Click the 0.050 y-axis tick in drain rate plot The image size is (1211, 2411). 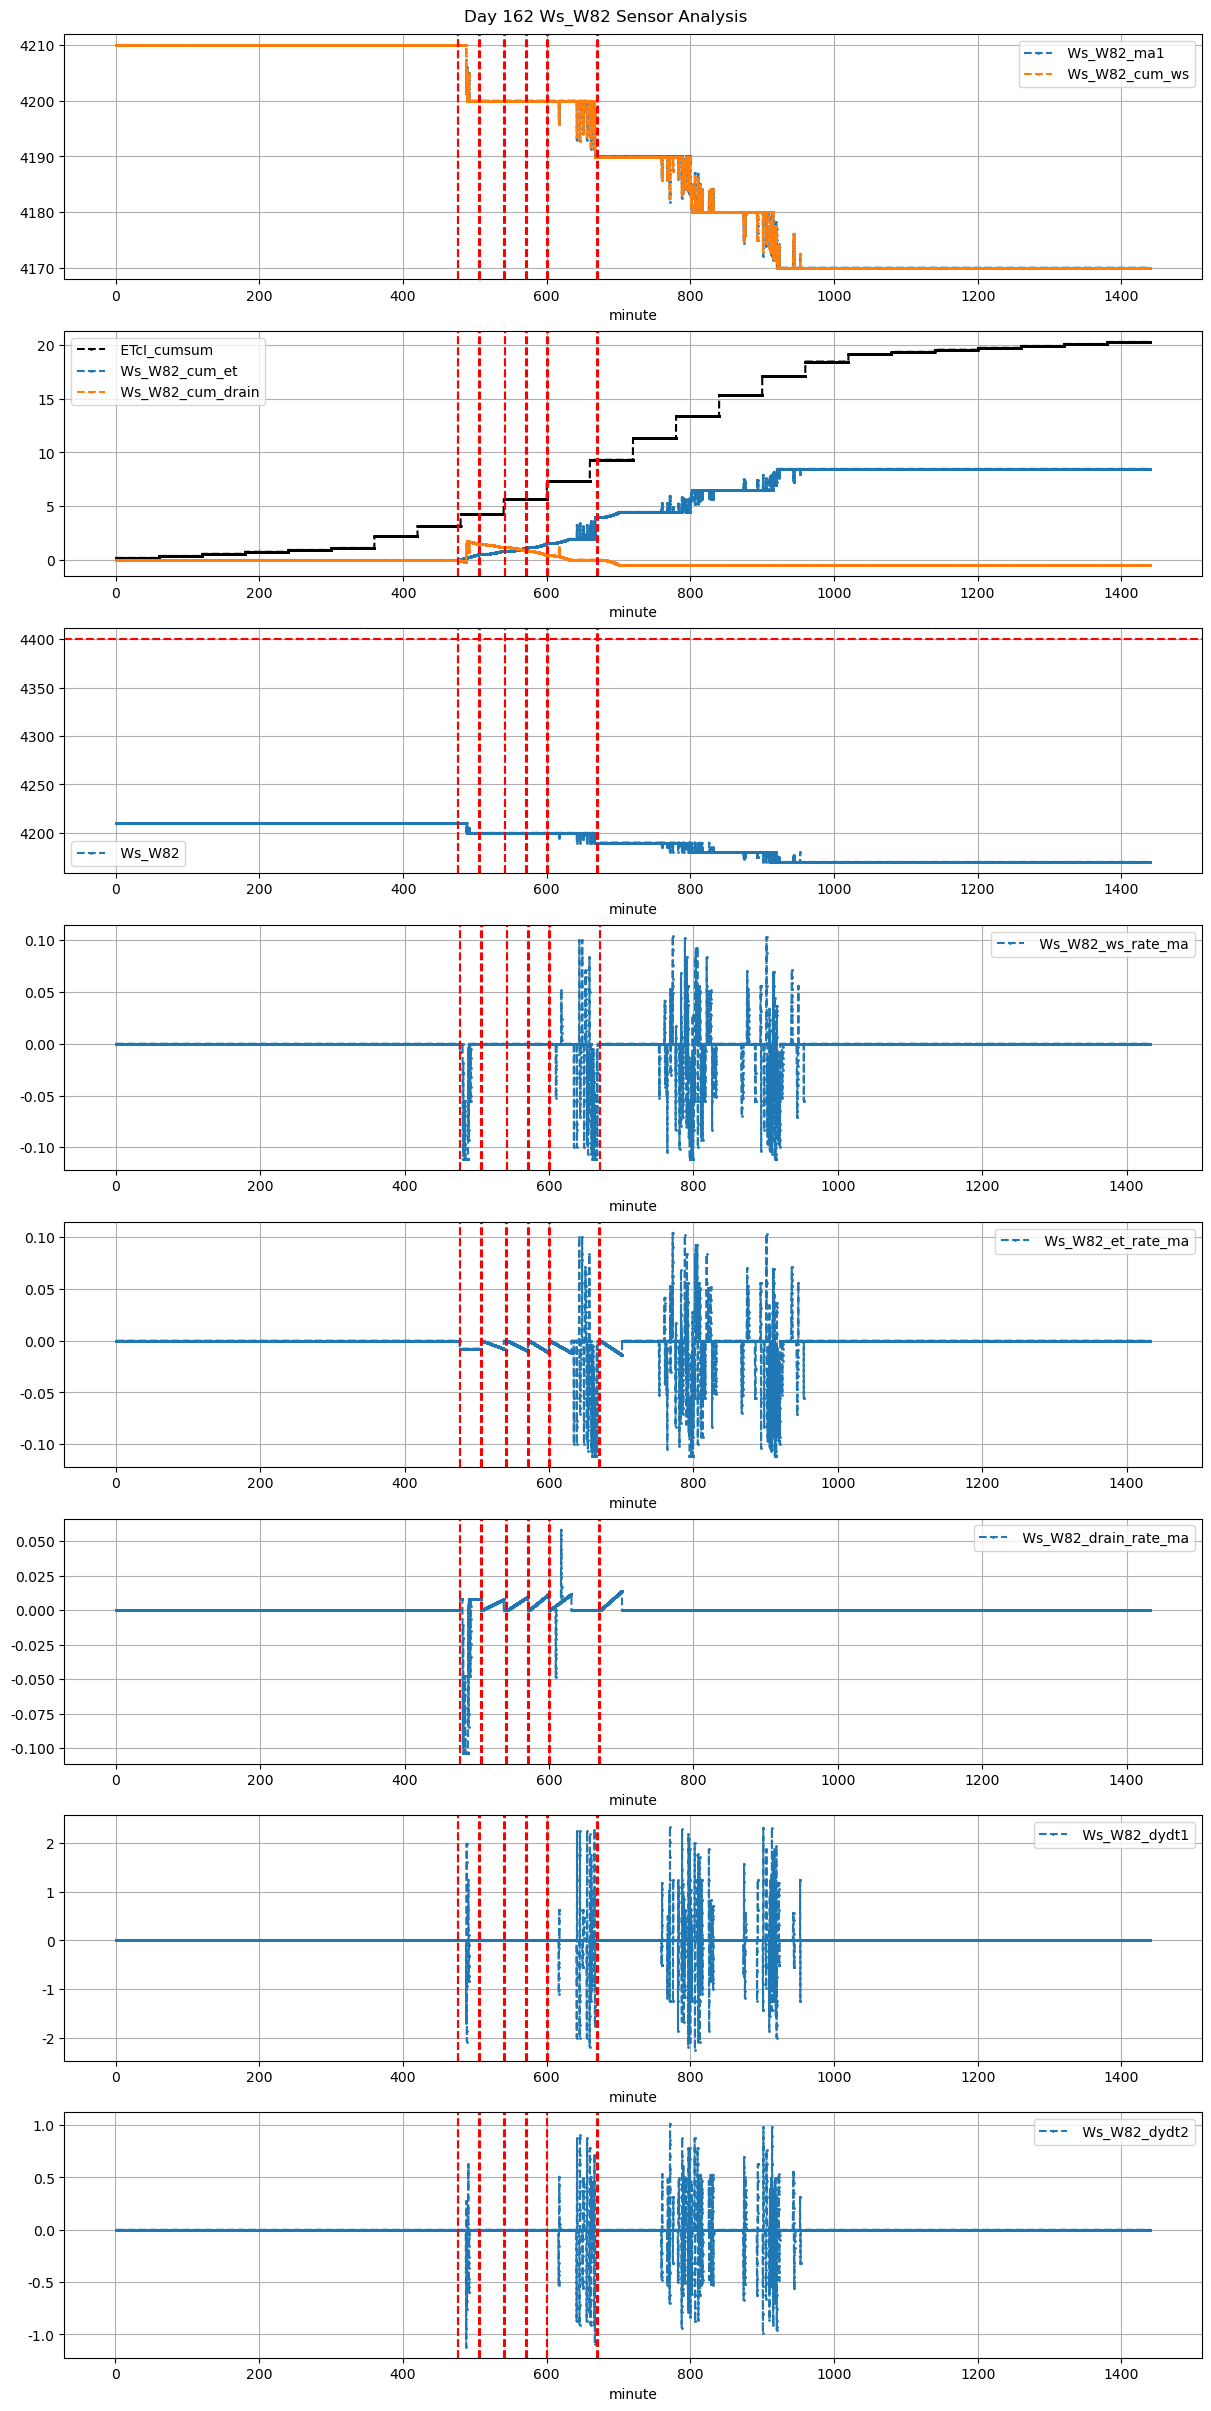pyautogui.click(x=35, y=1543)
